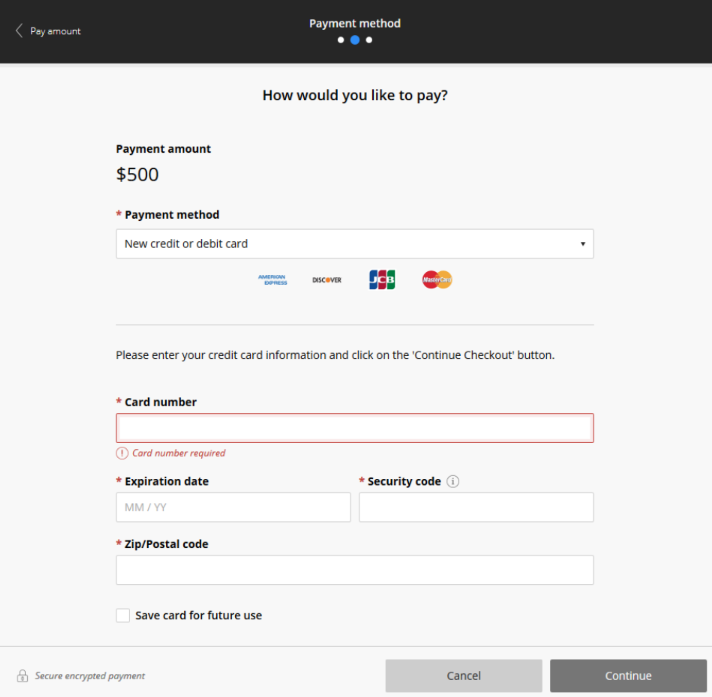Click the JCB card logo
This screenshot has height=697, width=712.
382,280
